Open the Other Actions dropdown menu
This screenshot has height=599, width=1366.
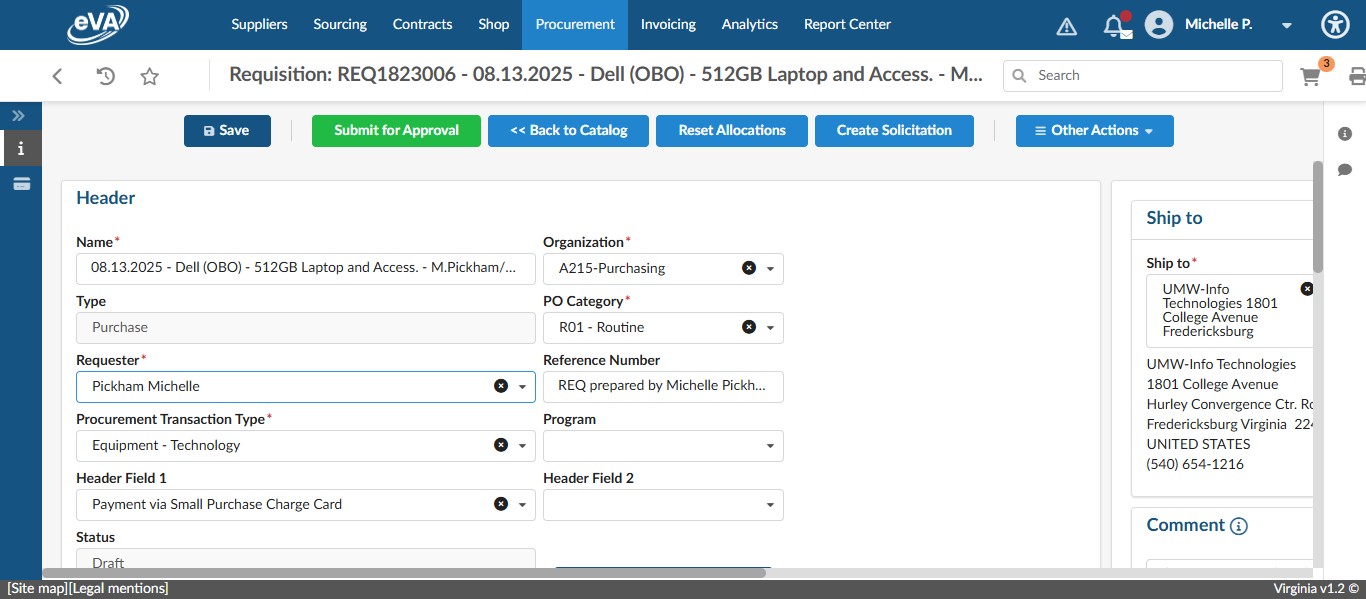tap(1094, 131)
